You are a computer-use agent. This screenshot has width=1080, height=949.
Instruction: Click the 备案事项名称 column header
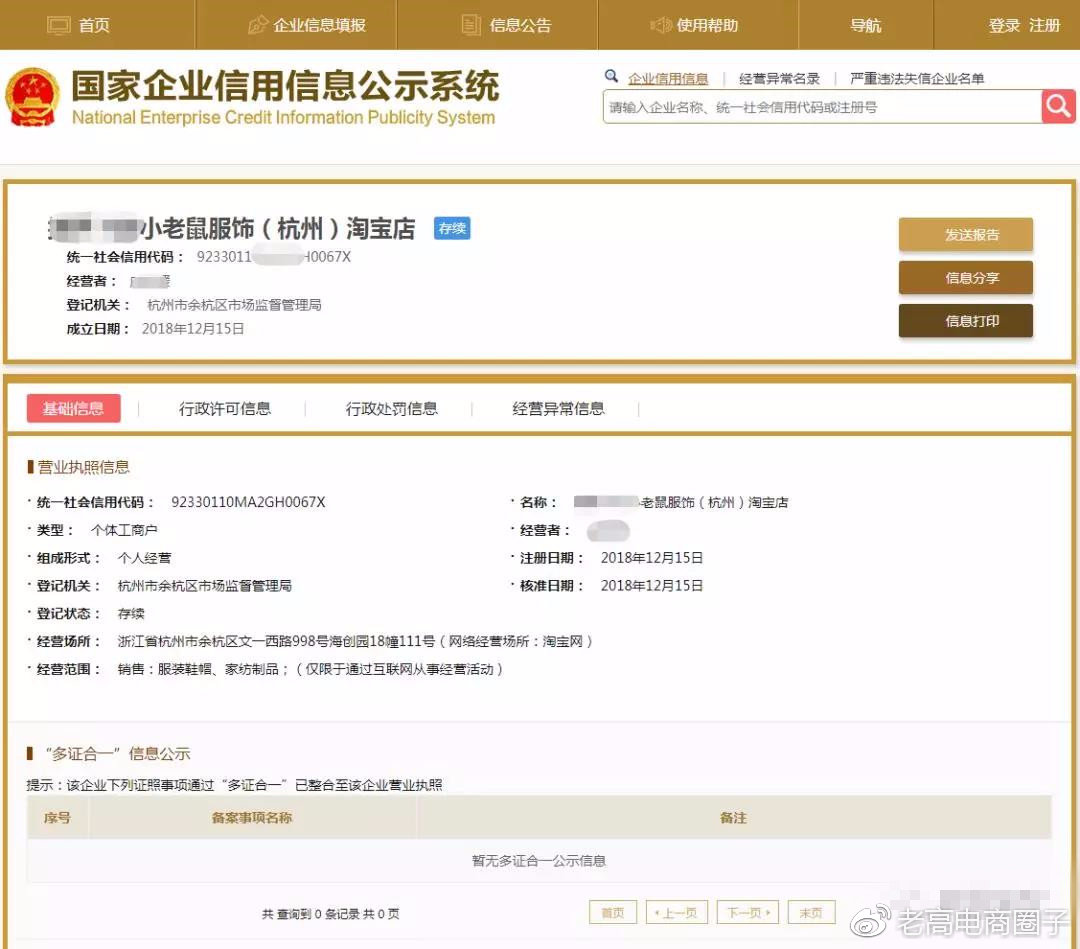pos(252,817)
